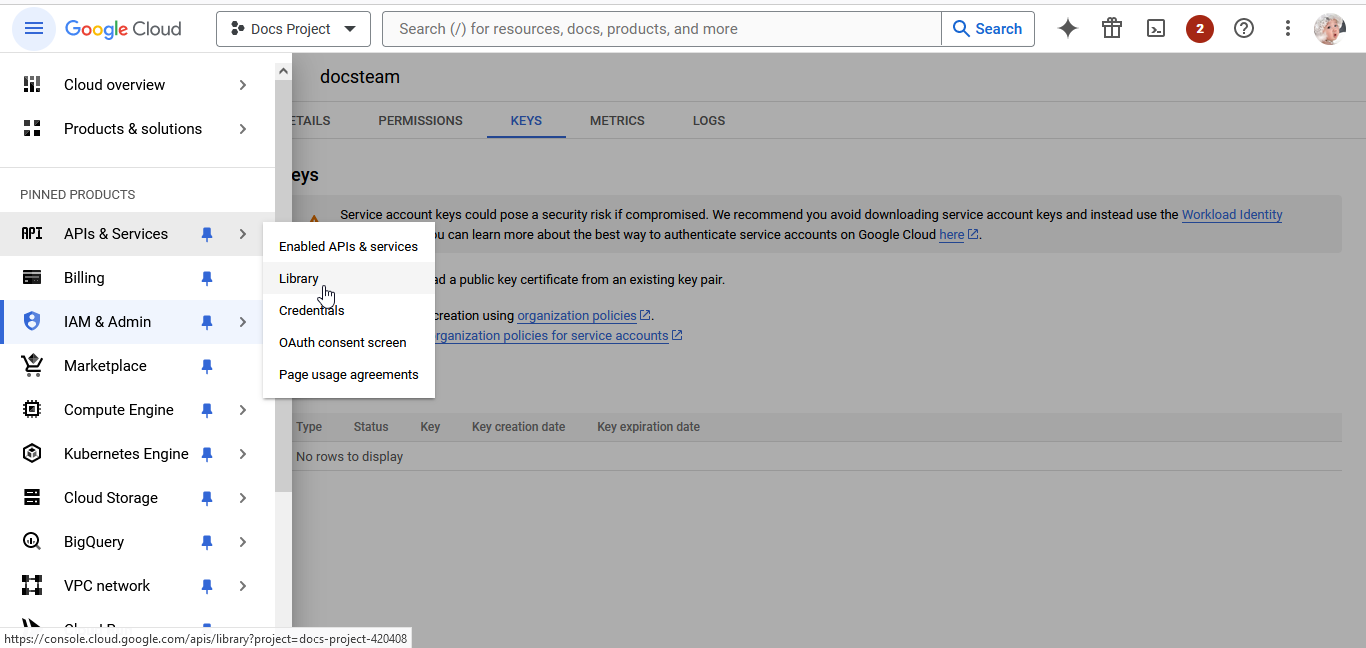This screenshot has height=648, width=1366.
Task: Click the IAM & Admin shield icon
Action: 32,322
